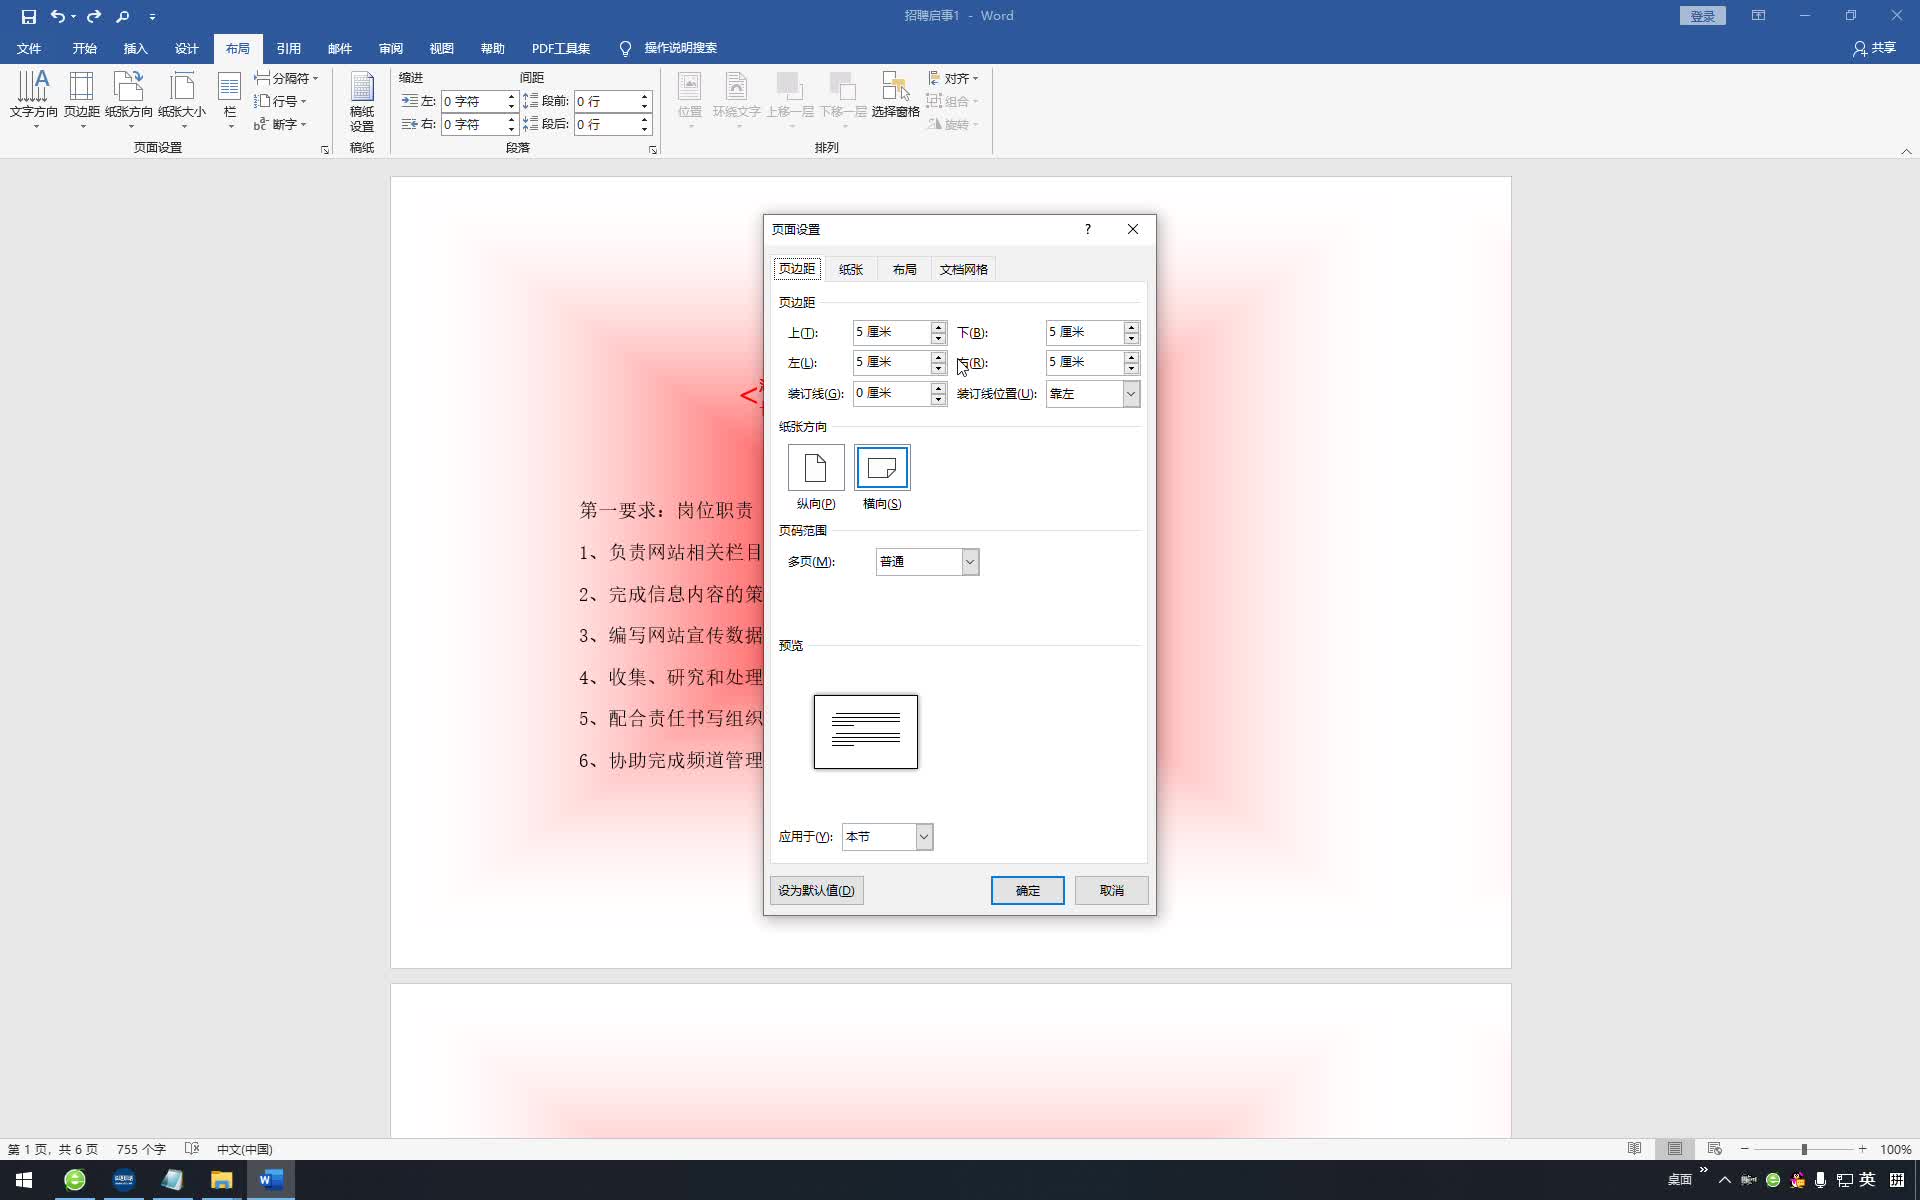Click the Undo icon in title bar

[x=58, y=16]
